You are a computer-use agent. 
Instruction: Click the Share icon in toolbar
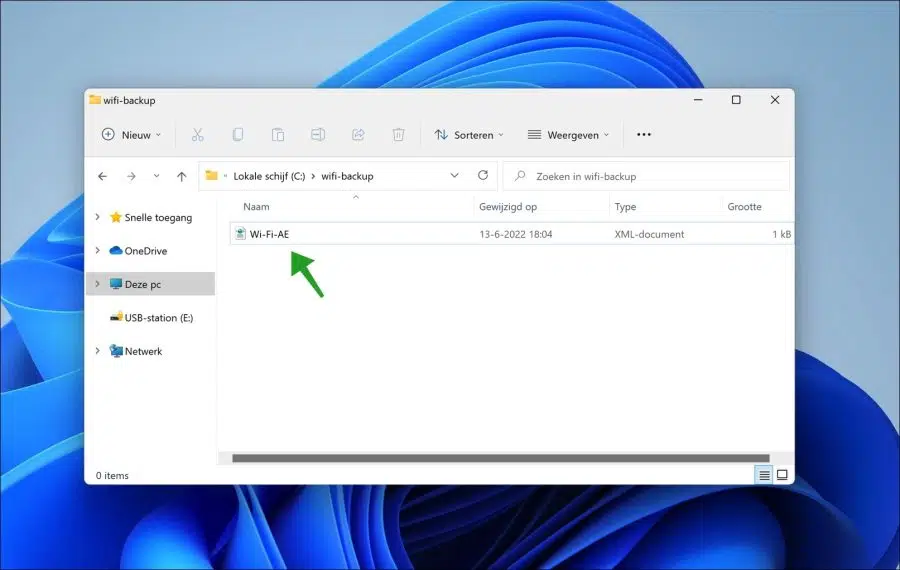point(358,135)
